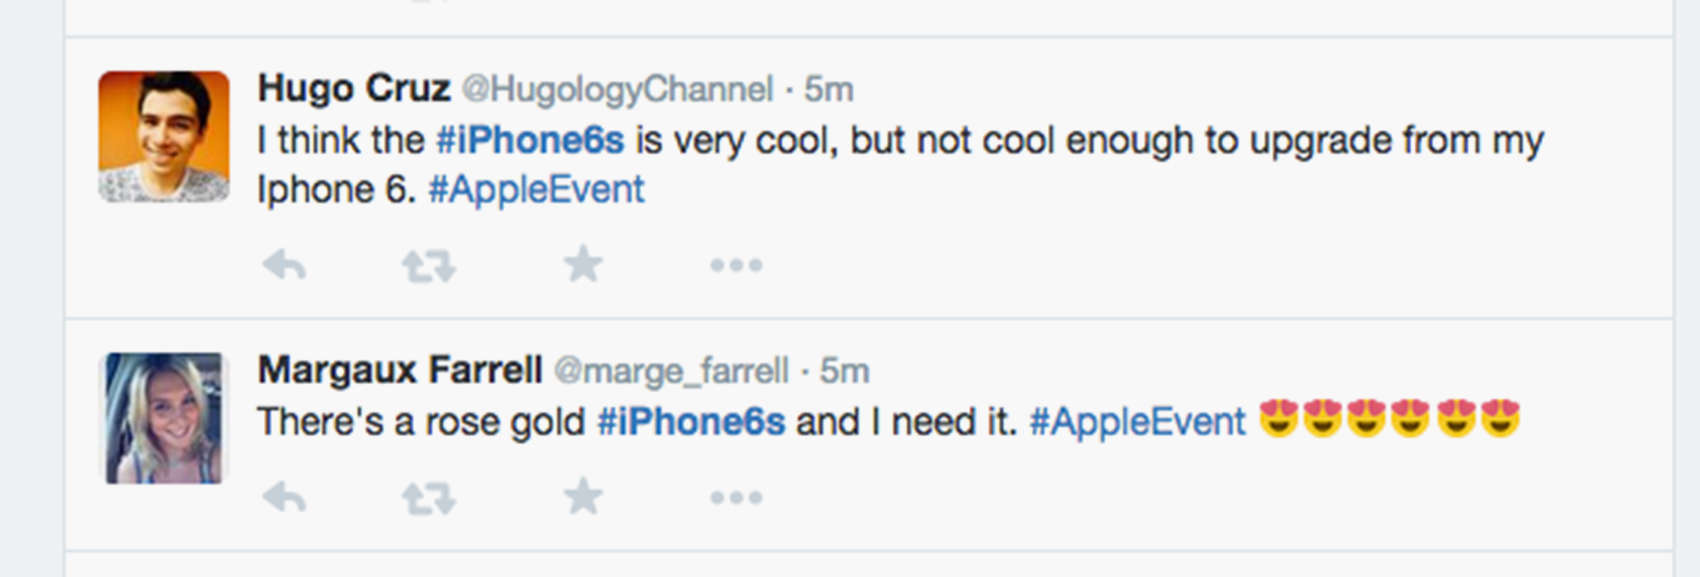Viewport: 1700px width, 577px height.
Task: Favorite Hugo Cruz's tweet with star
Action: pos(583,265)
